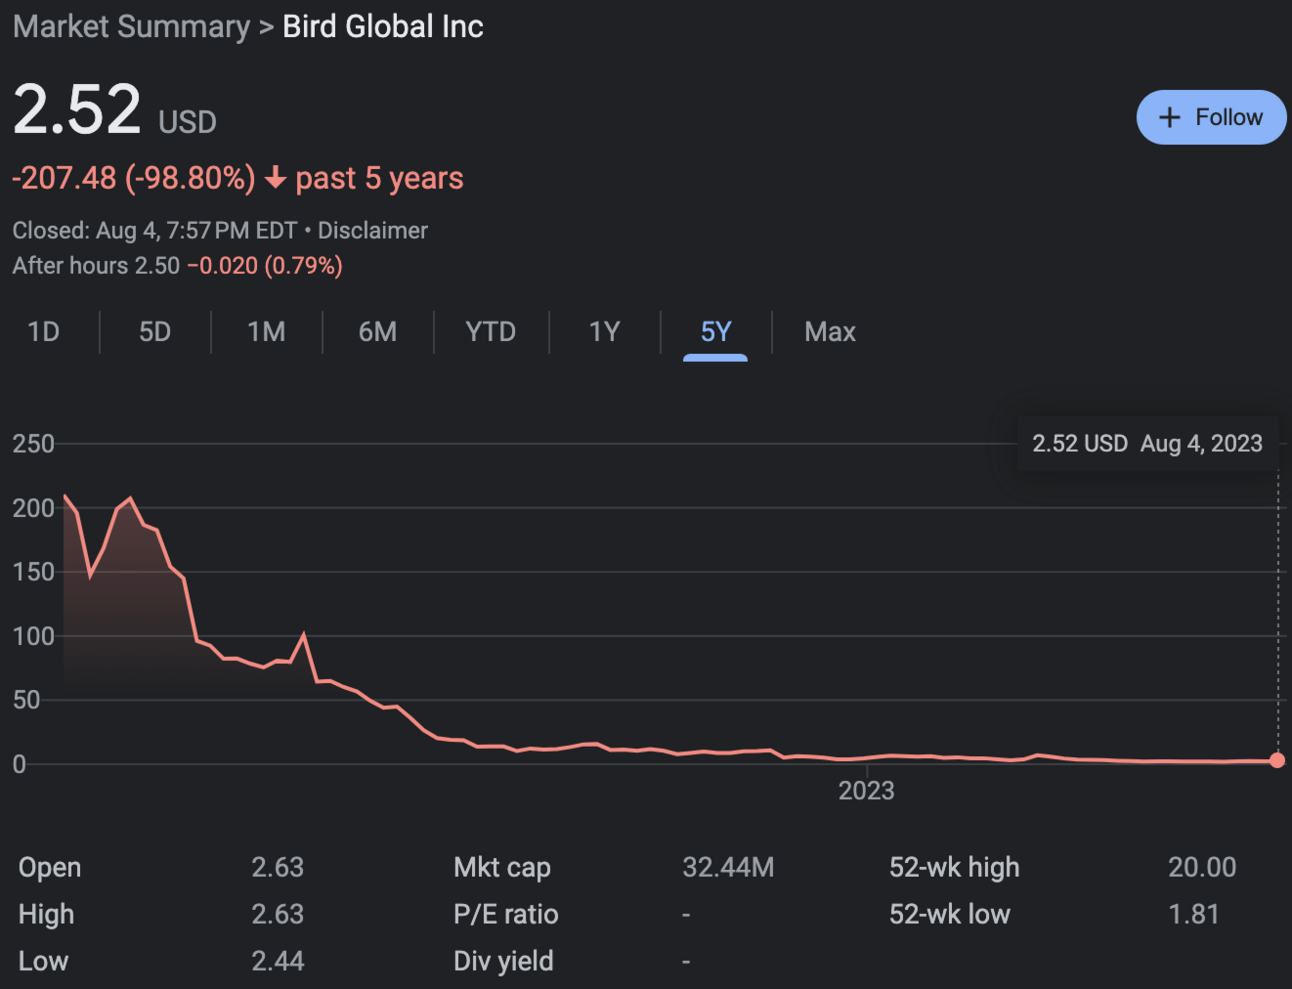Click the -207.48 (-98.80%) change text
Image resolution: width=1292 pixels, height=989 pixels.
coord(134,178)
